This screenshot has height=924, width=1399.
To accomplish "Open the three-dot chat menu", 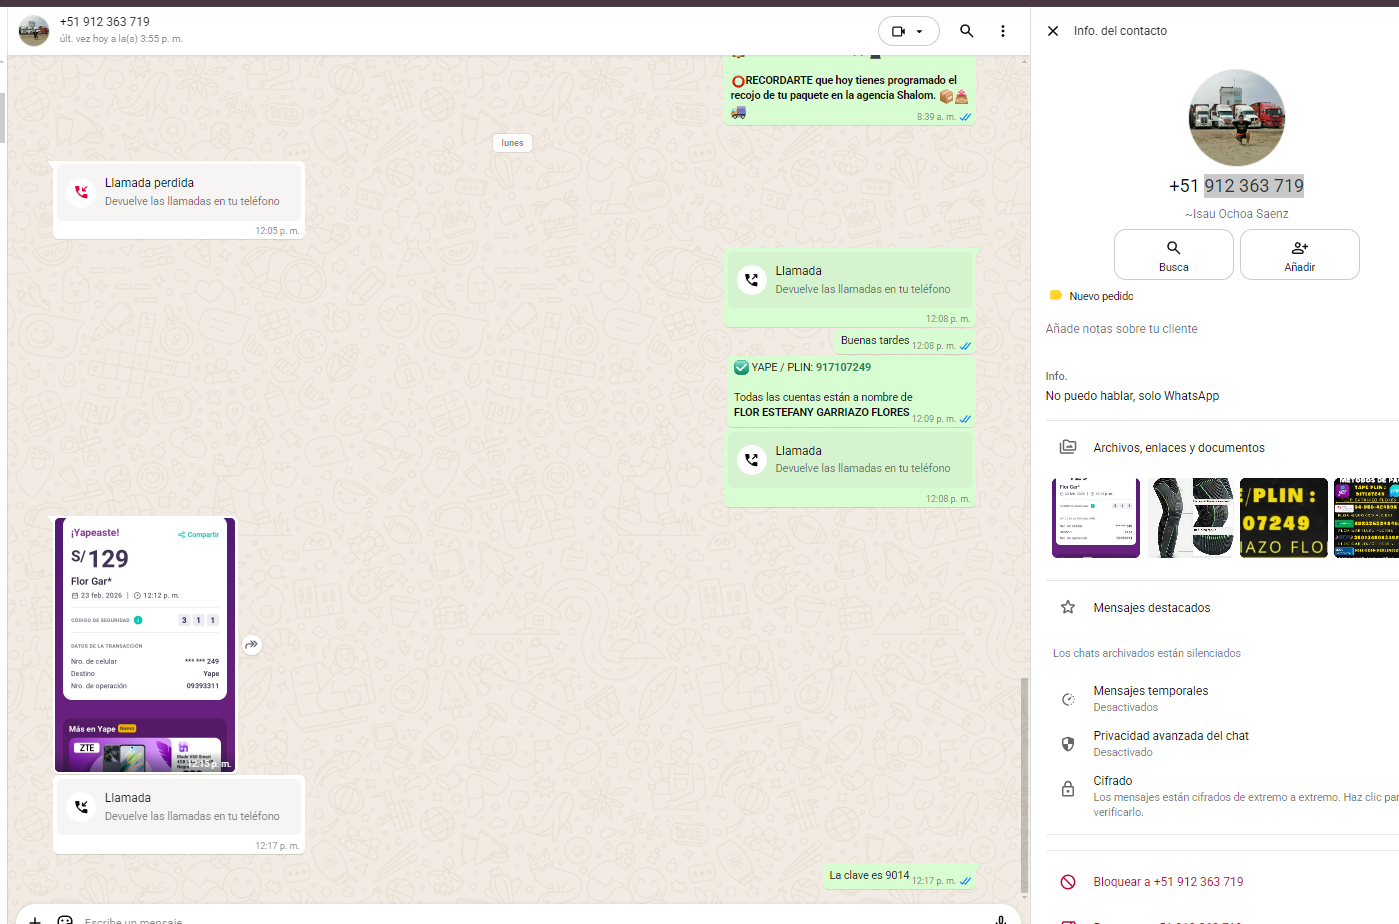I will pyautogui.click(x=1002, y=31).
